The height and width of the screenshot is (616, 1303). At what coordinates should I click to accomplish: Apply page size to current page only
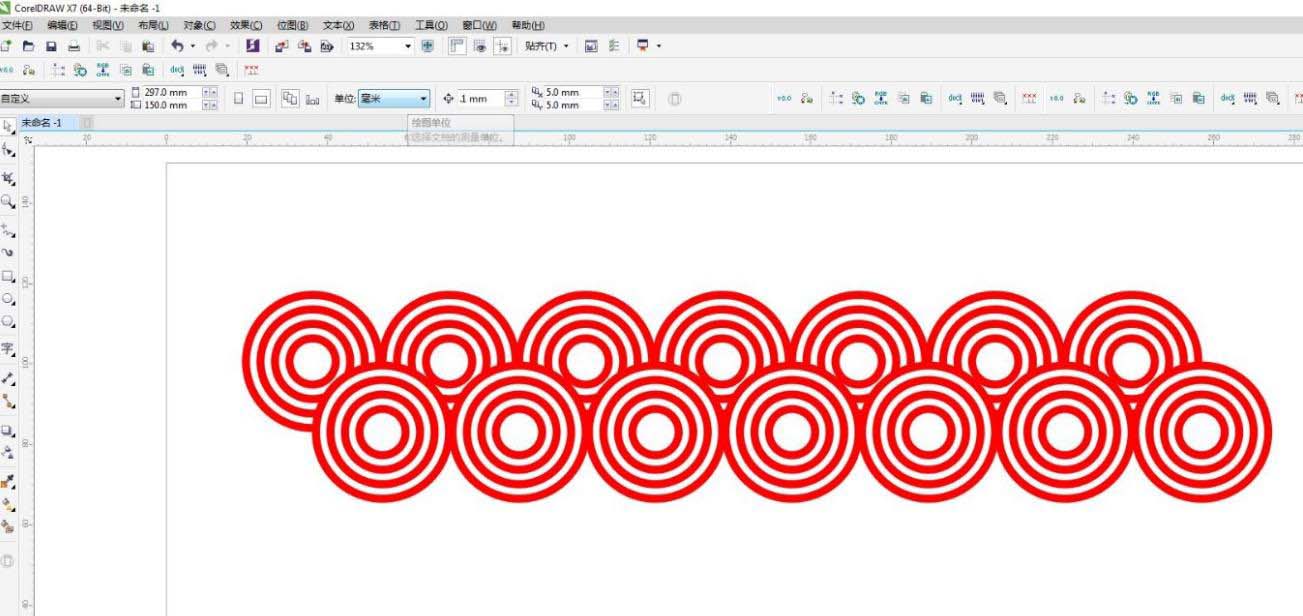point(313,98)
